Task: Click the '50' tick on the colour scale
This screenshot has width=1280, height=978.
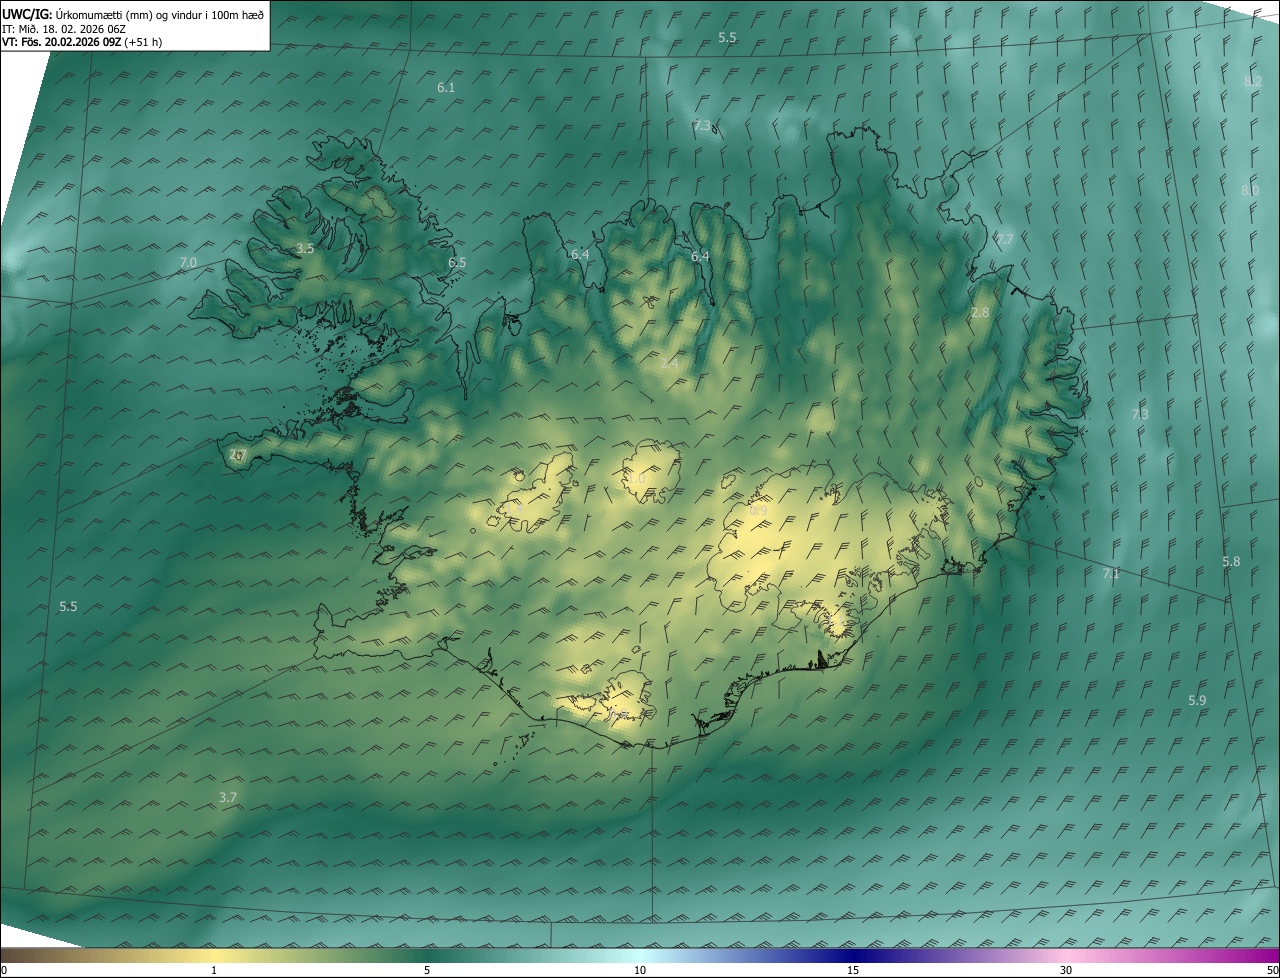Action: point(1272,970)
